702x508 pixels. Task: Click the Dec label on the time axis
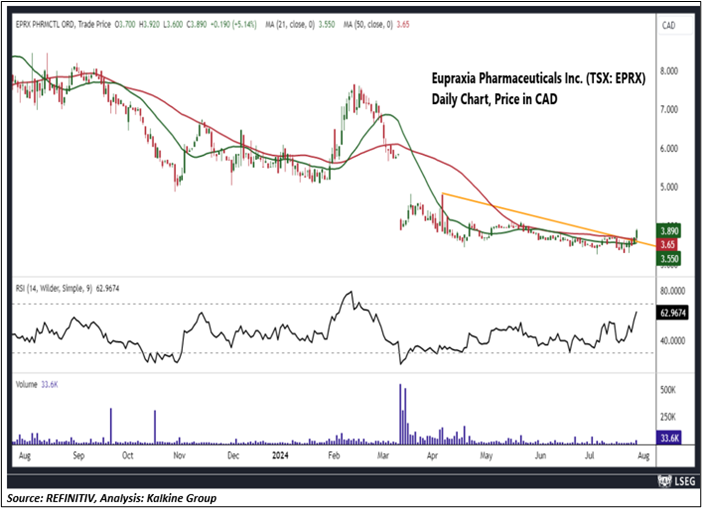tap(233, 456)
